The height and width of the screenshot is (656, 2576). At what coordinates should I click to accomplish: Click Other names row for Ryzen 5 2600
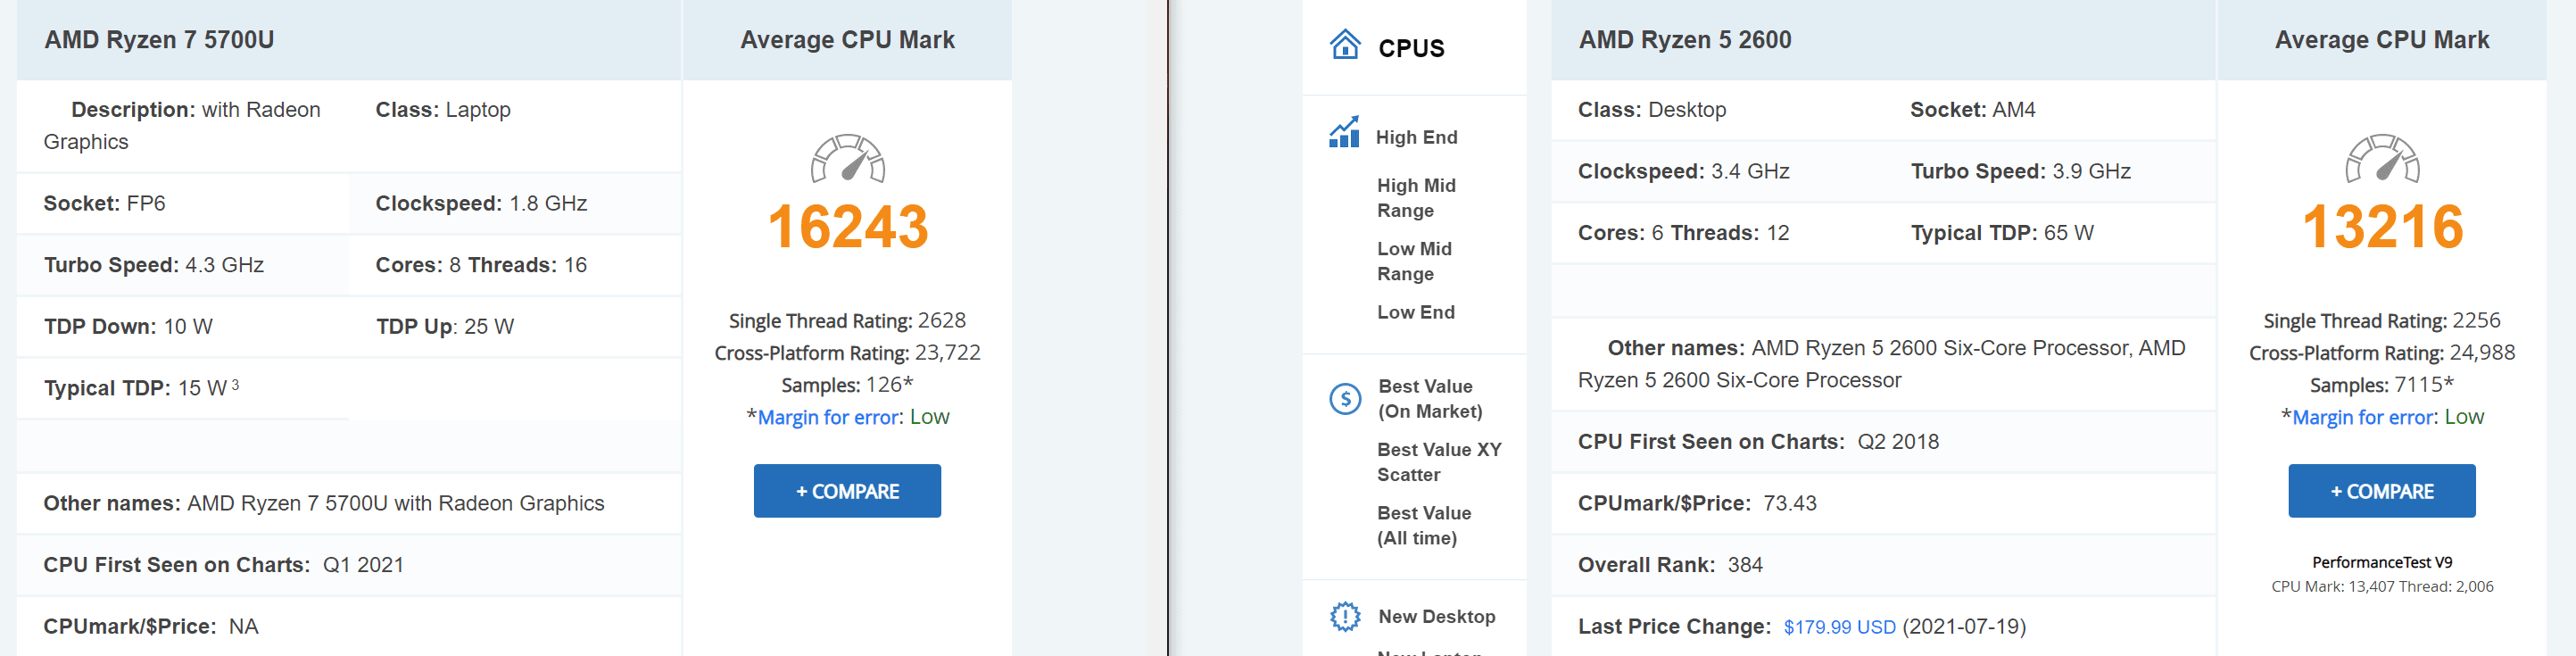coord(1883,364)
